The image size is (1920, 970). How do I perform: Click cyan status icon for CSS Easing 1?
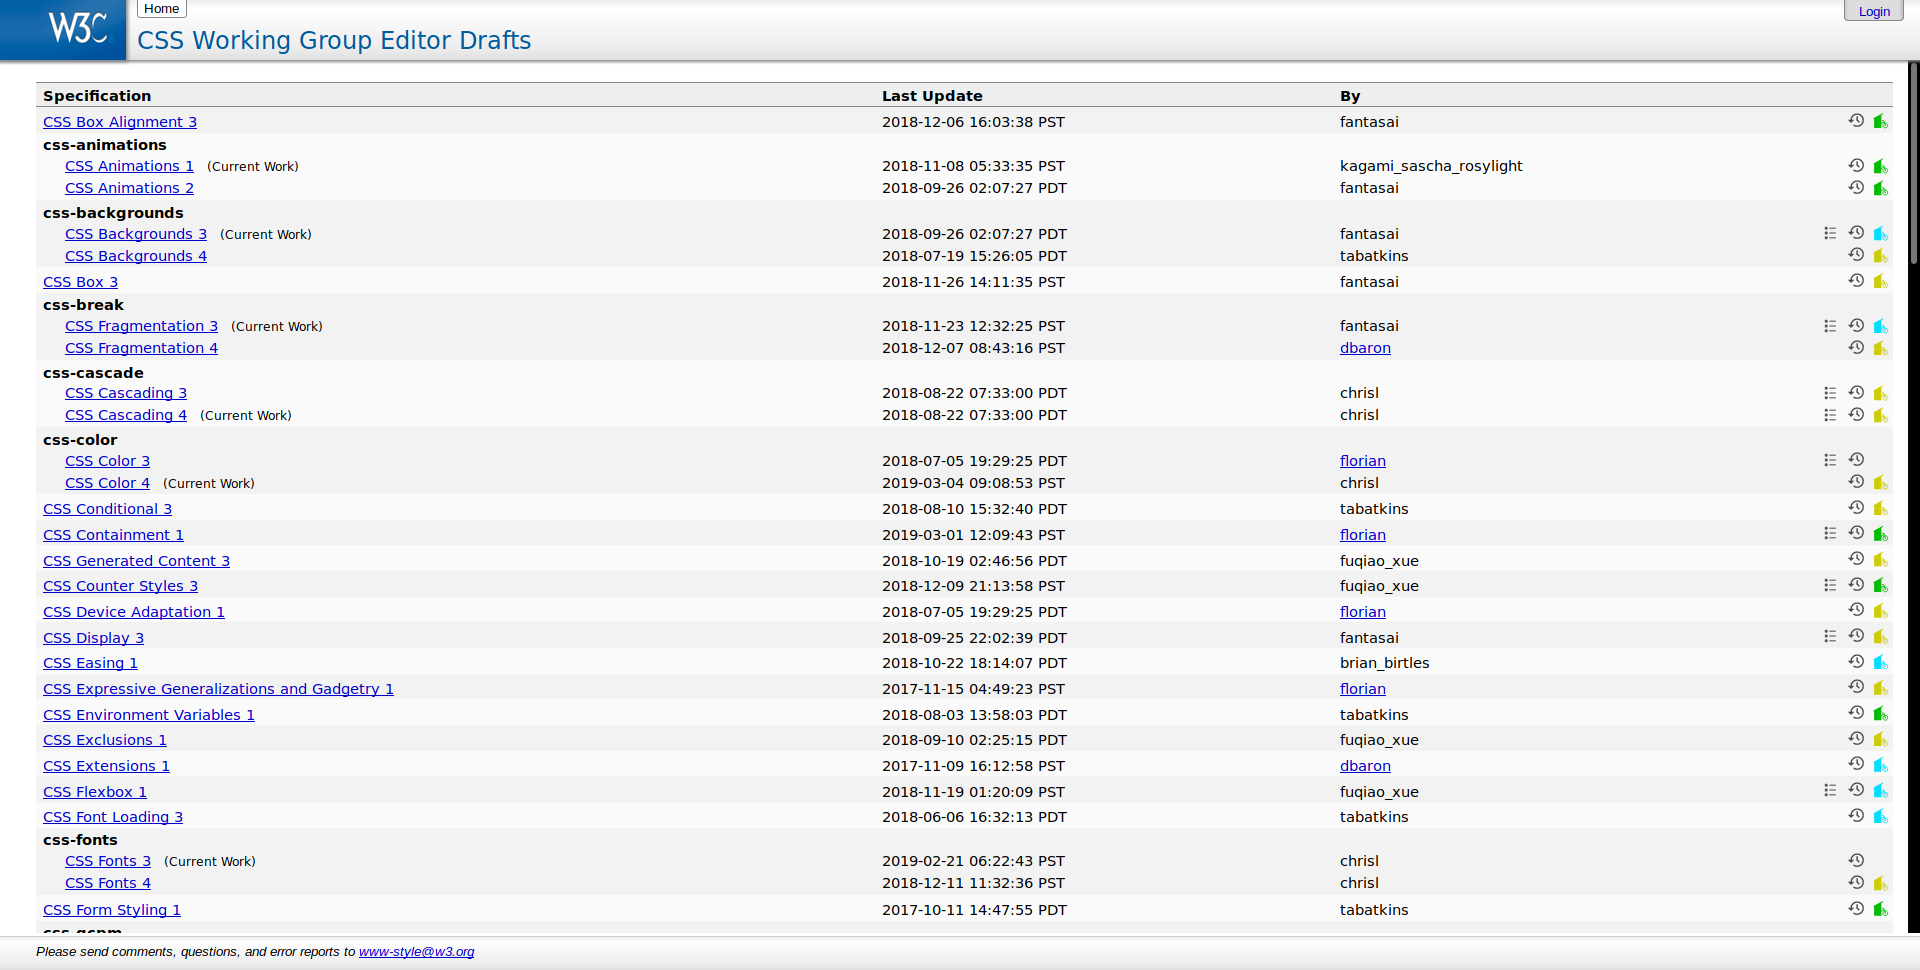point(1880,662)
